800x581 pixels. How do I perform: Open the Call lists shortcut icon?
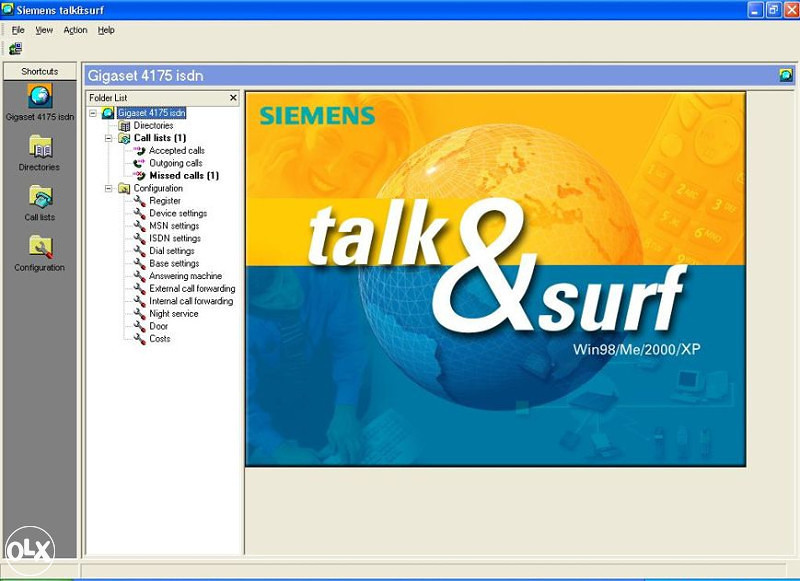(40, 197)
